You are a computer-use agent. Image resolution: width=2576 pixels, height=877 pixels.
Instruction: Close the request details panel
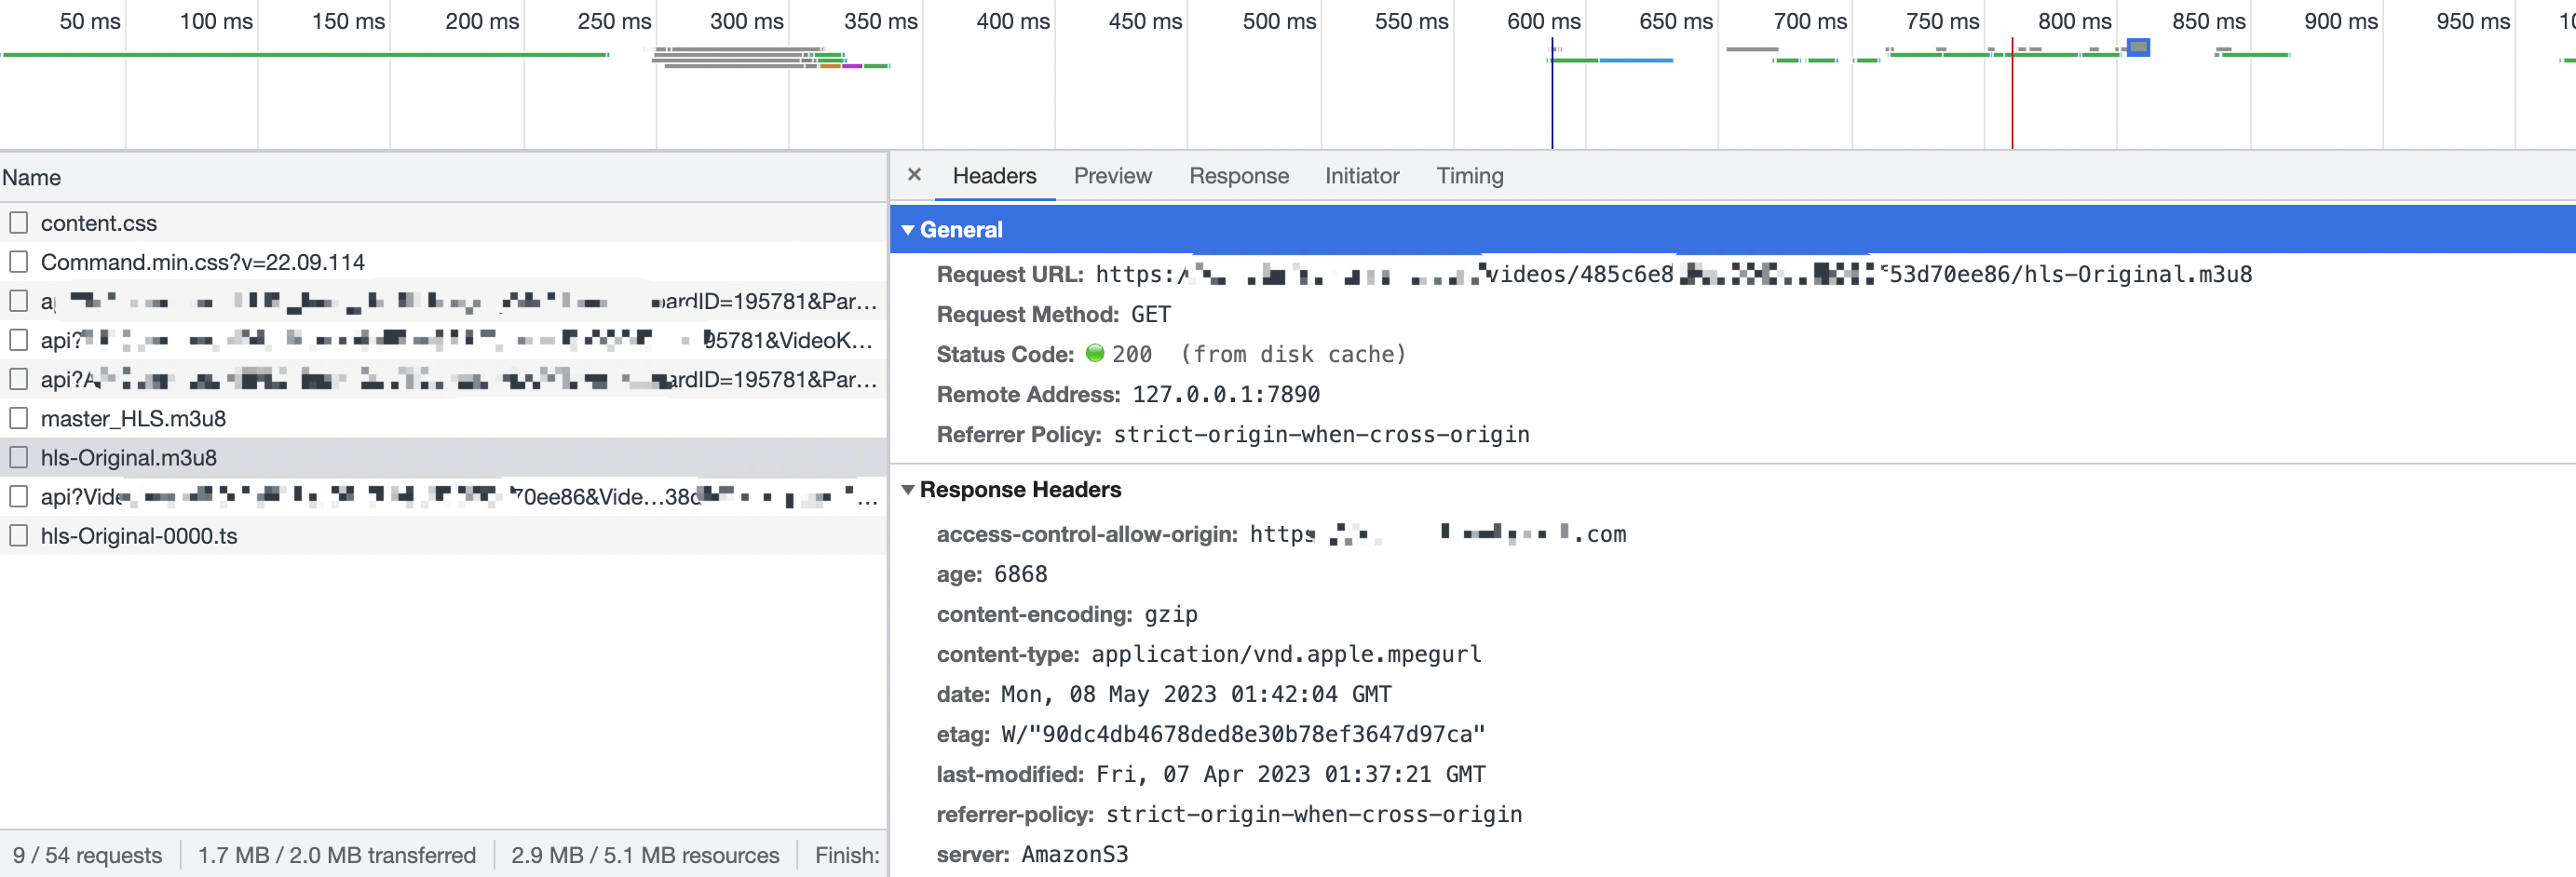(x=914, y=175)
